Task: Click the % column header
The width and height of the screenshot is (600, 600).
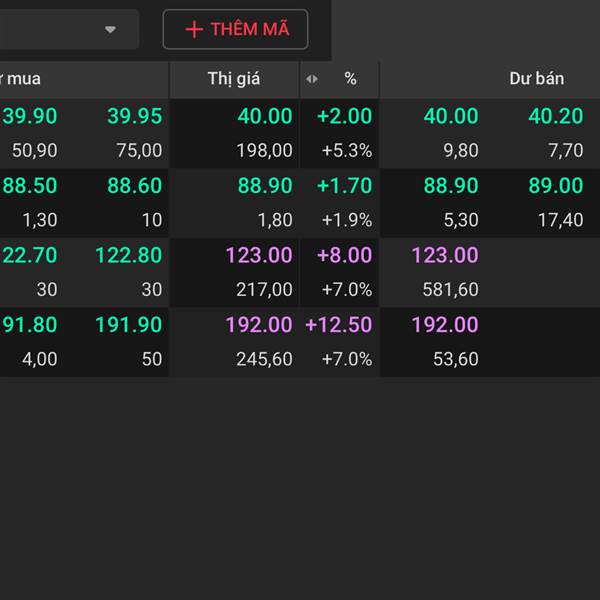Action: [x=350, y=79]
